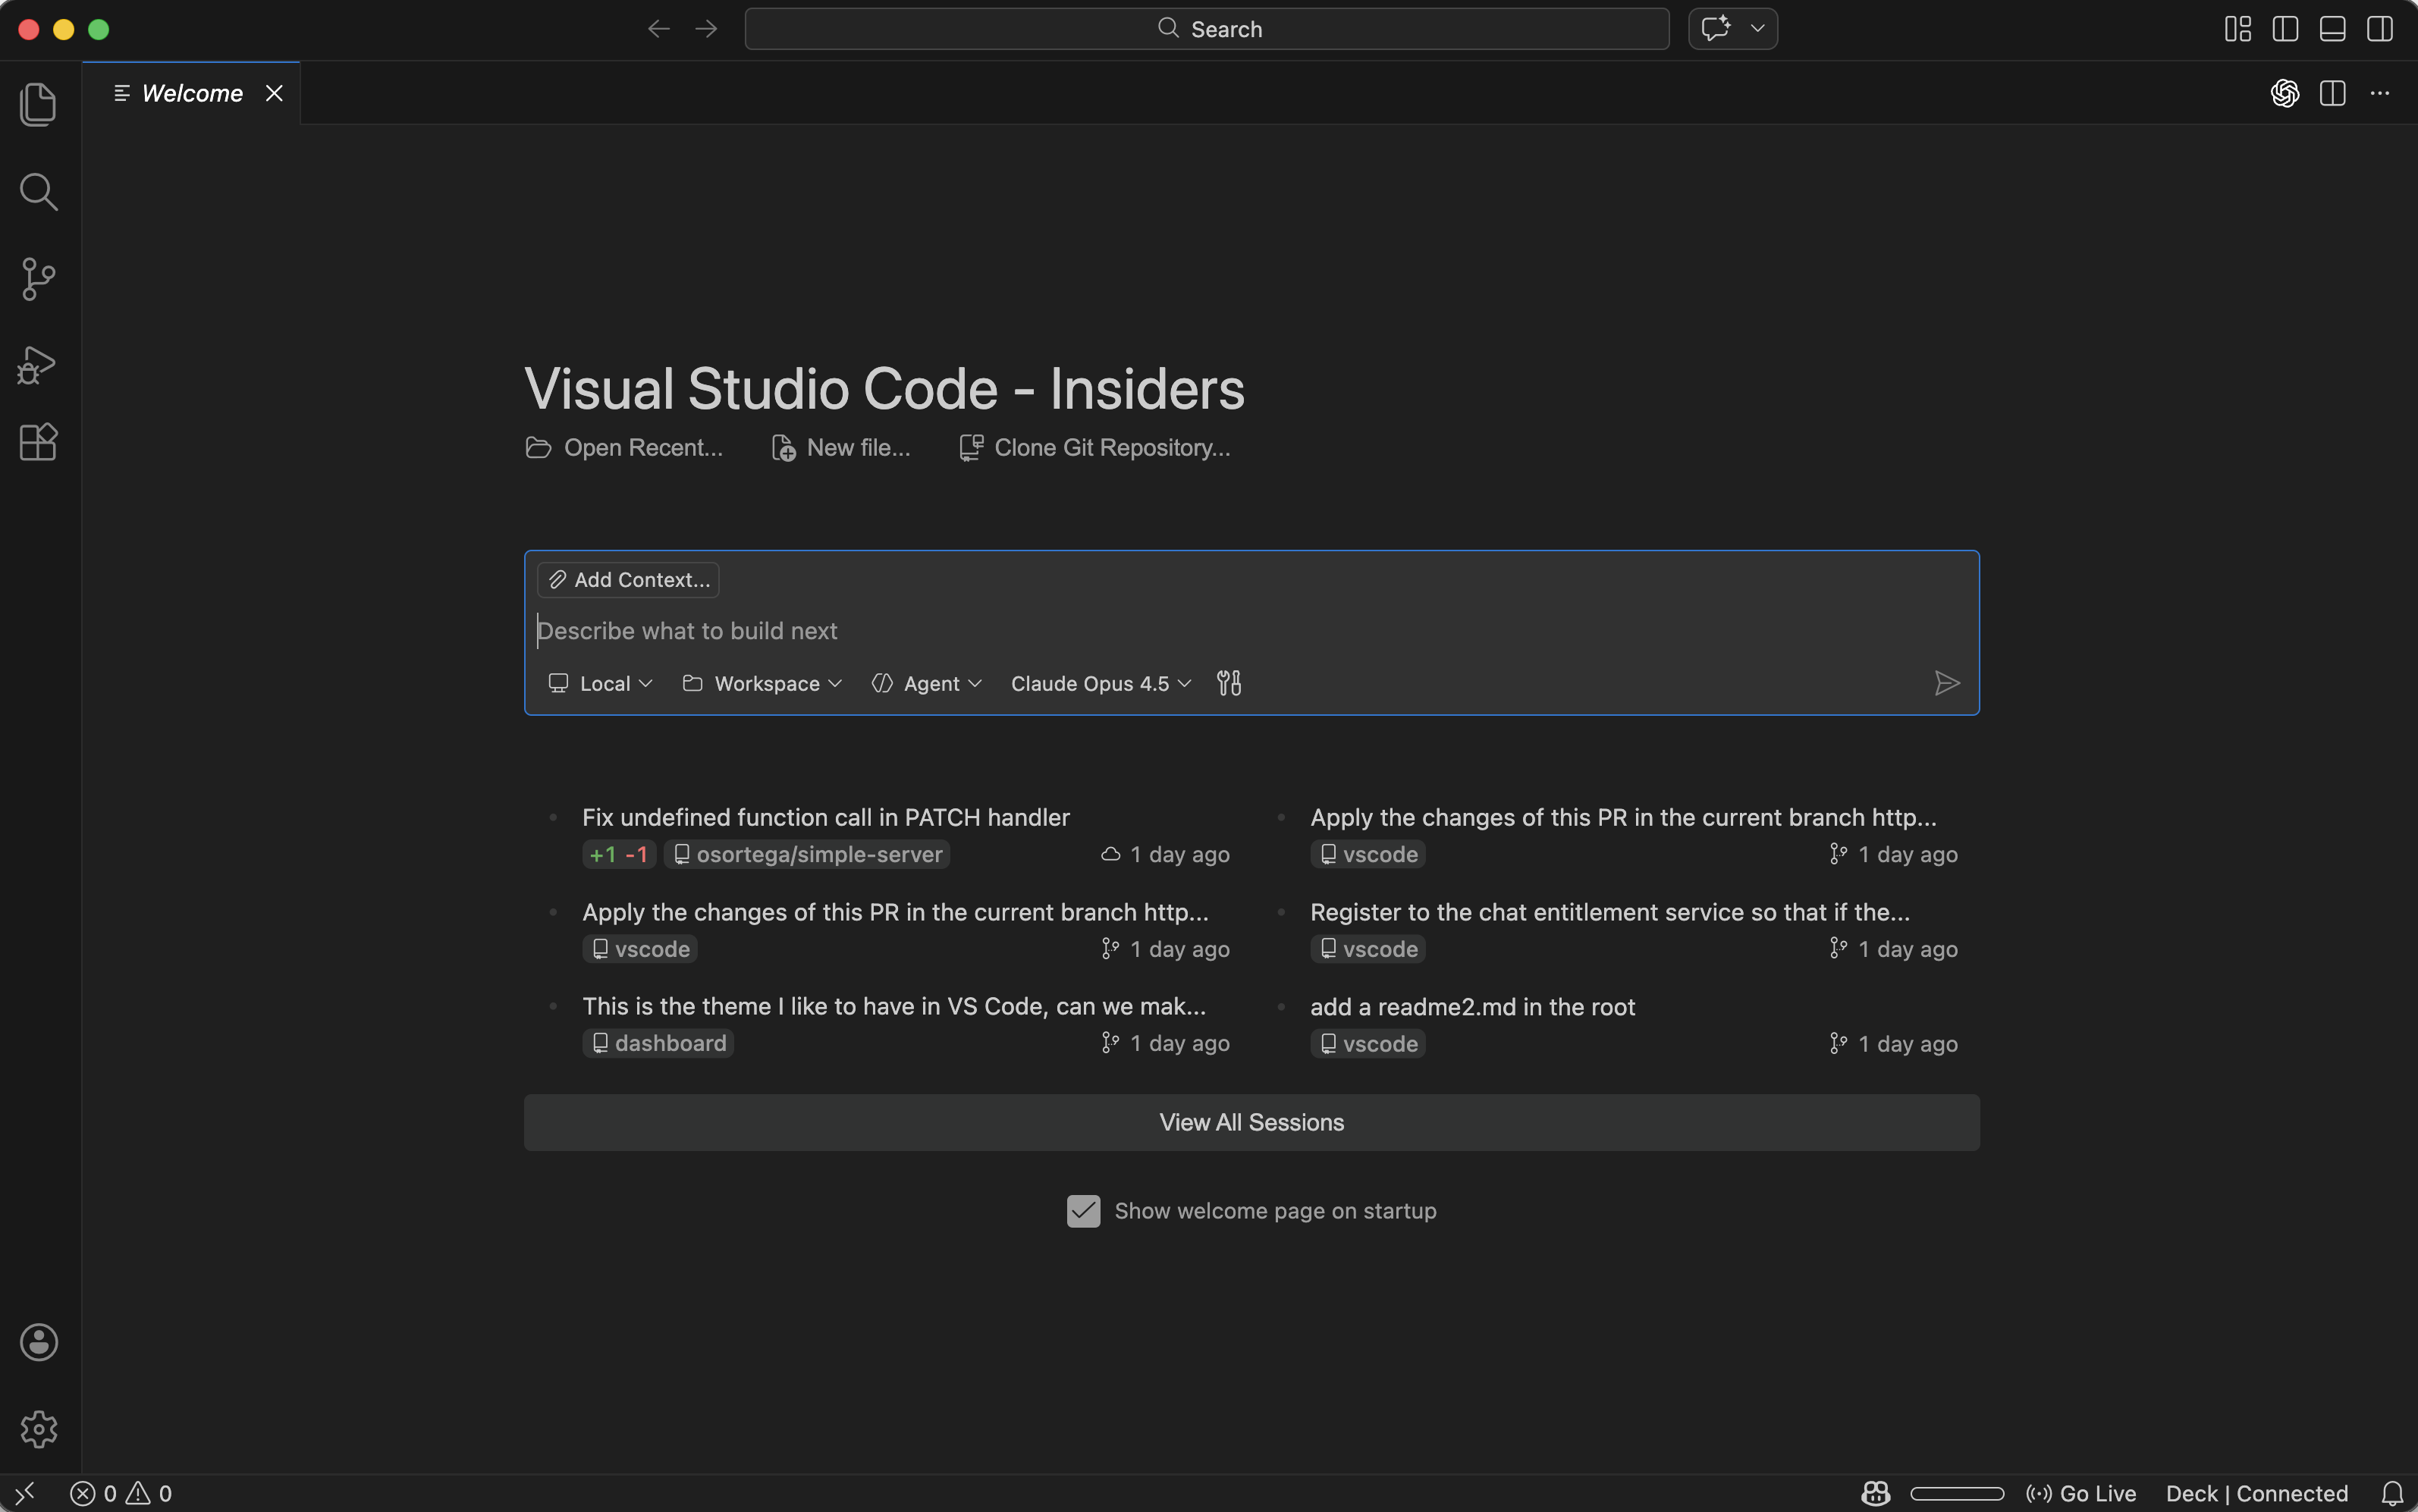Open Search in the activity bar
2418x1512 pixels.
(x=38, y=191)
